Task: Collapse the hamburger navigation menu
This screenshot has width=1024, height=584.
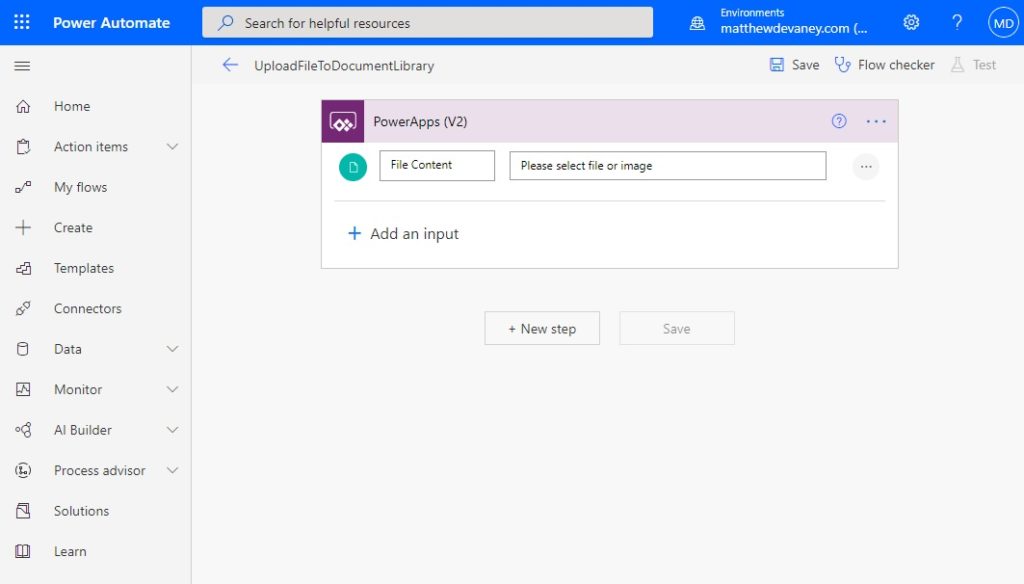Action: [22, 66]
